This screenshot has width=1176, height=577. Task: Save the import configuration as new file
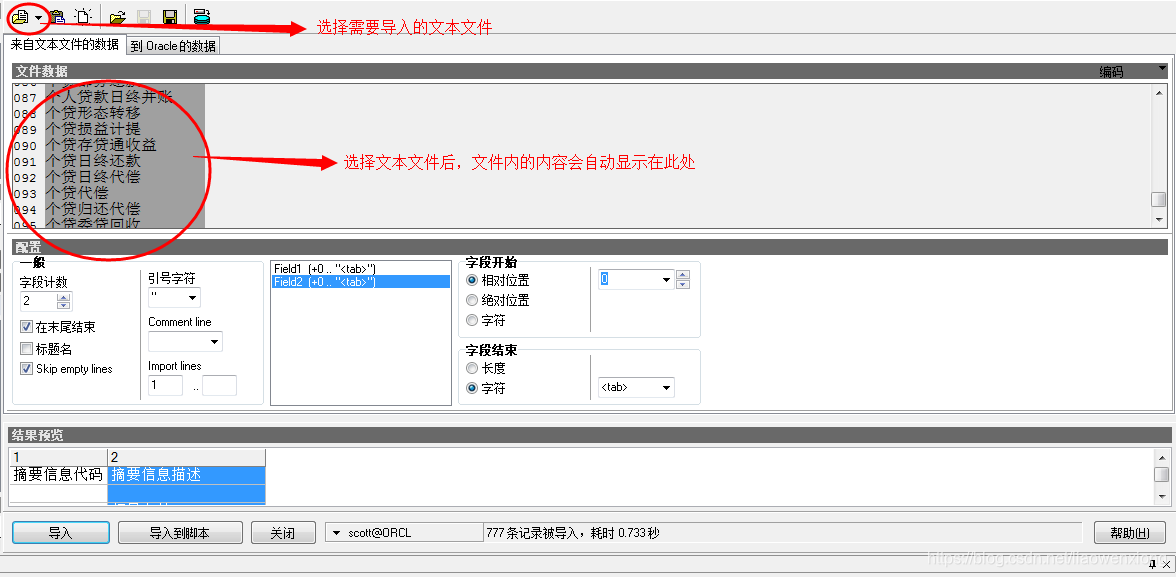pos(169,16)
